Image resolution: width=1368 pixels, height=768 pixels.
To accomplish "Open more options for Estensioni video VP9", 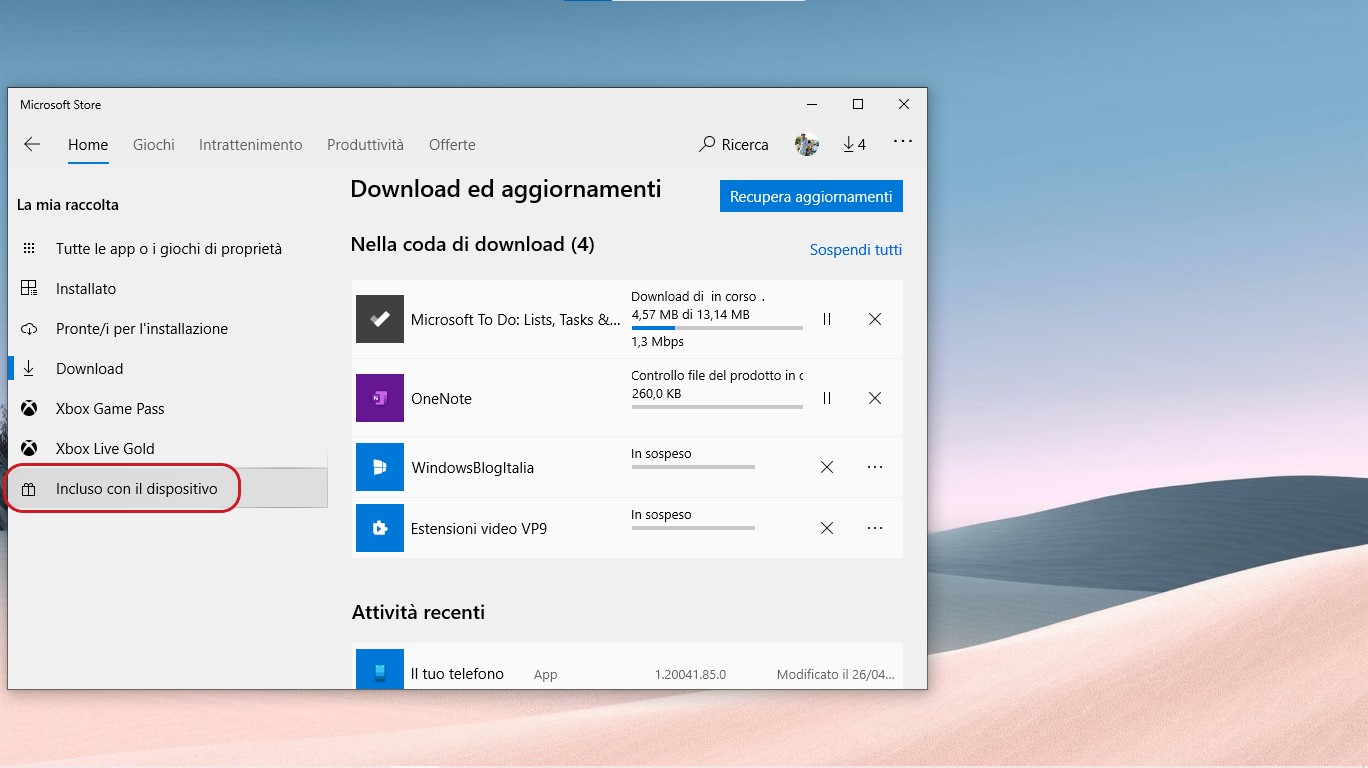I will coord(875,528).
